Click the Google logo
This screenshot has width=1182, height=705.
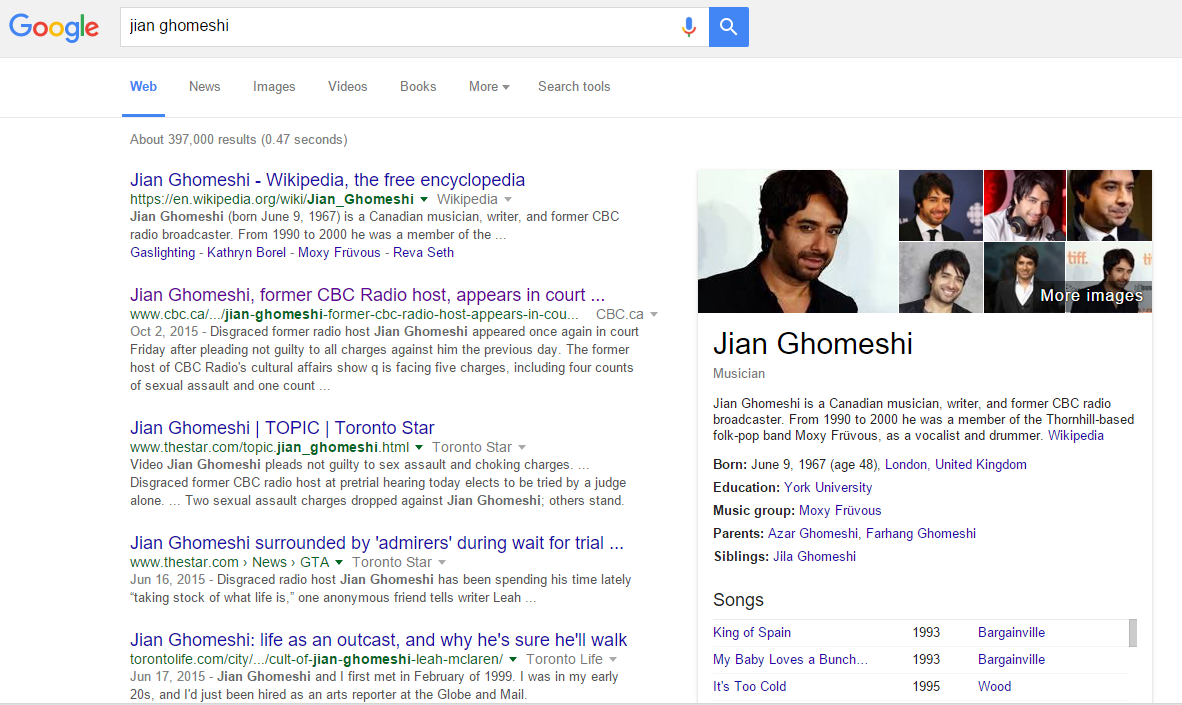[x=54, y=27]
